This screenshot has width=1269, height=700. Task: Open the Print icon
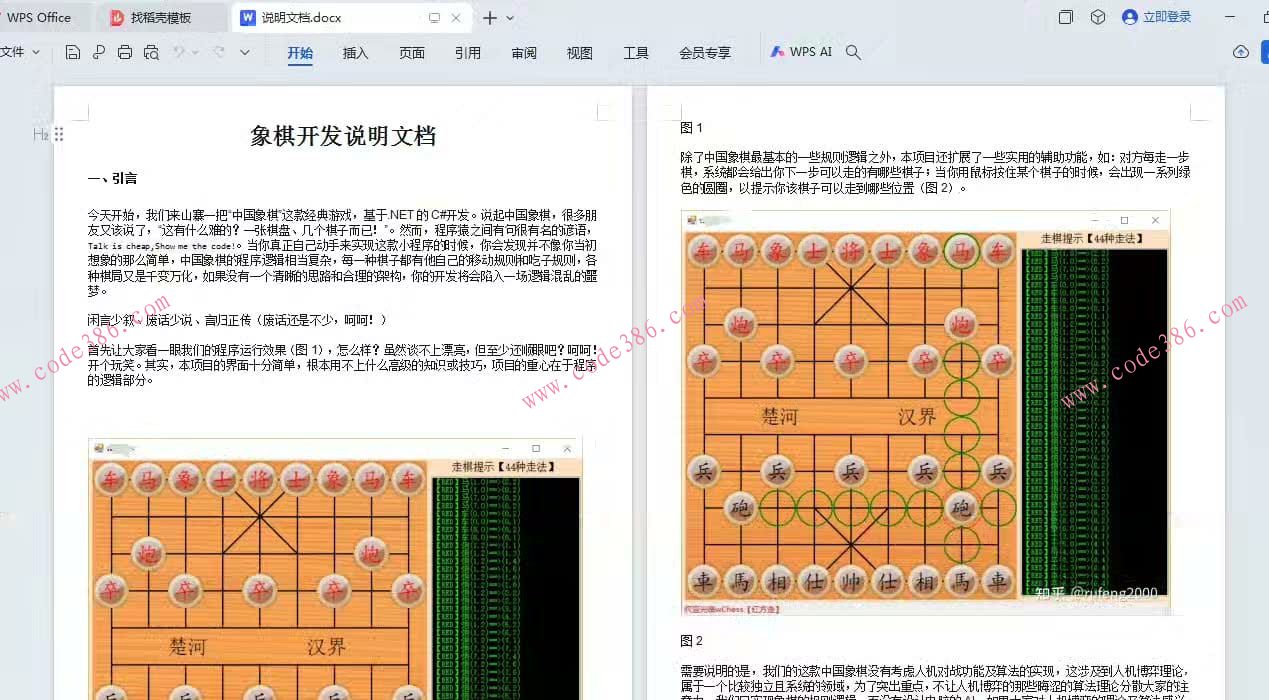click(125, 52)
